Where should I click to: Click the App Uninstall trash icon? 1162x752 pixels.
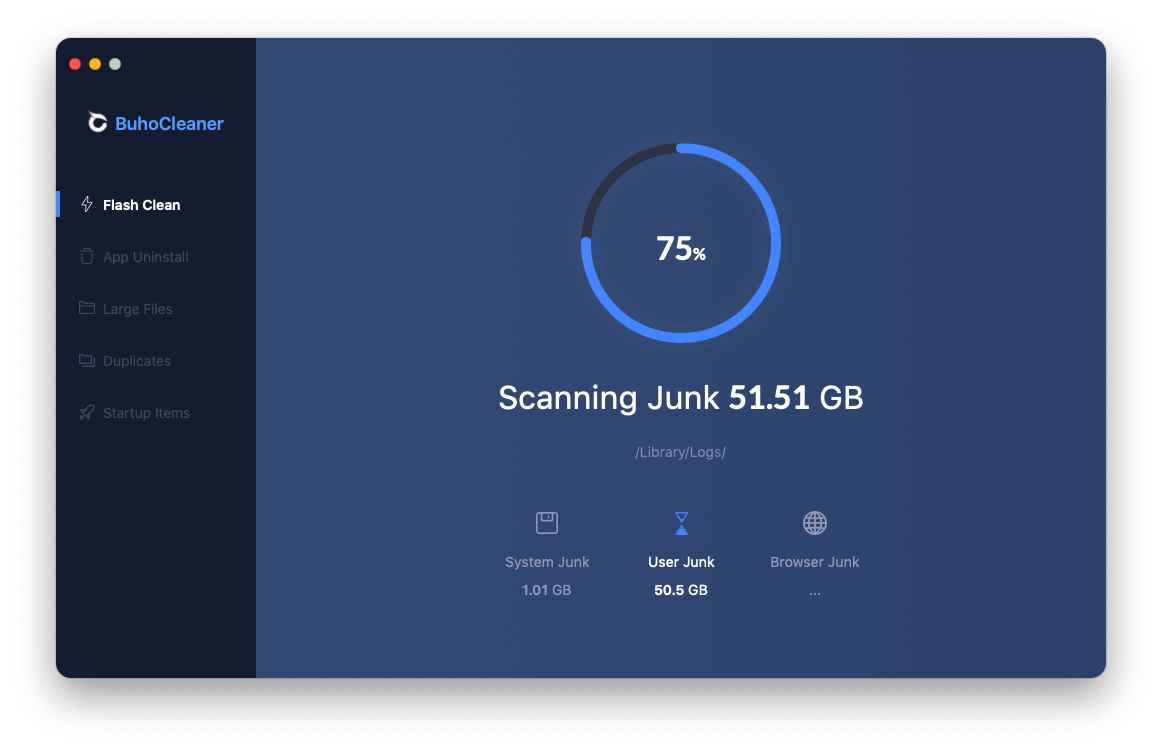[x=87, y=256]
